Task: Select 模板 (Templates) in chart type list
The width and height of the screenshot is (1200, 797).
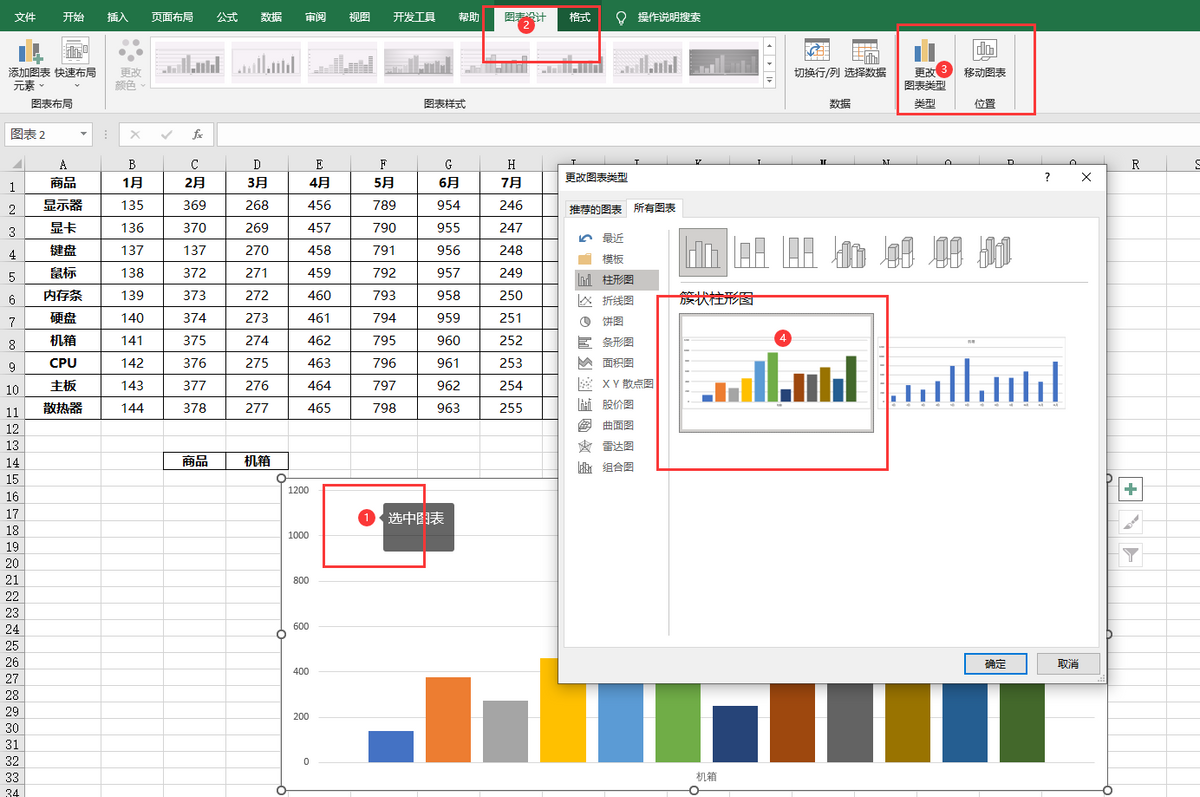Action: pyautogui.click(x=615, y=259)
